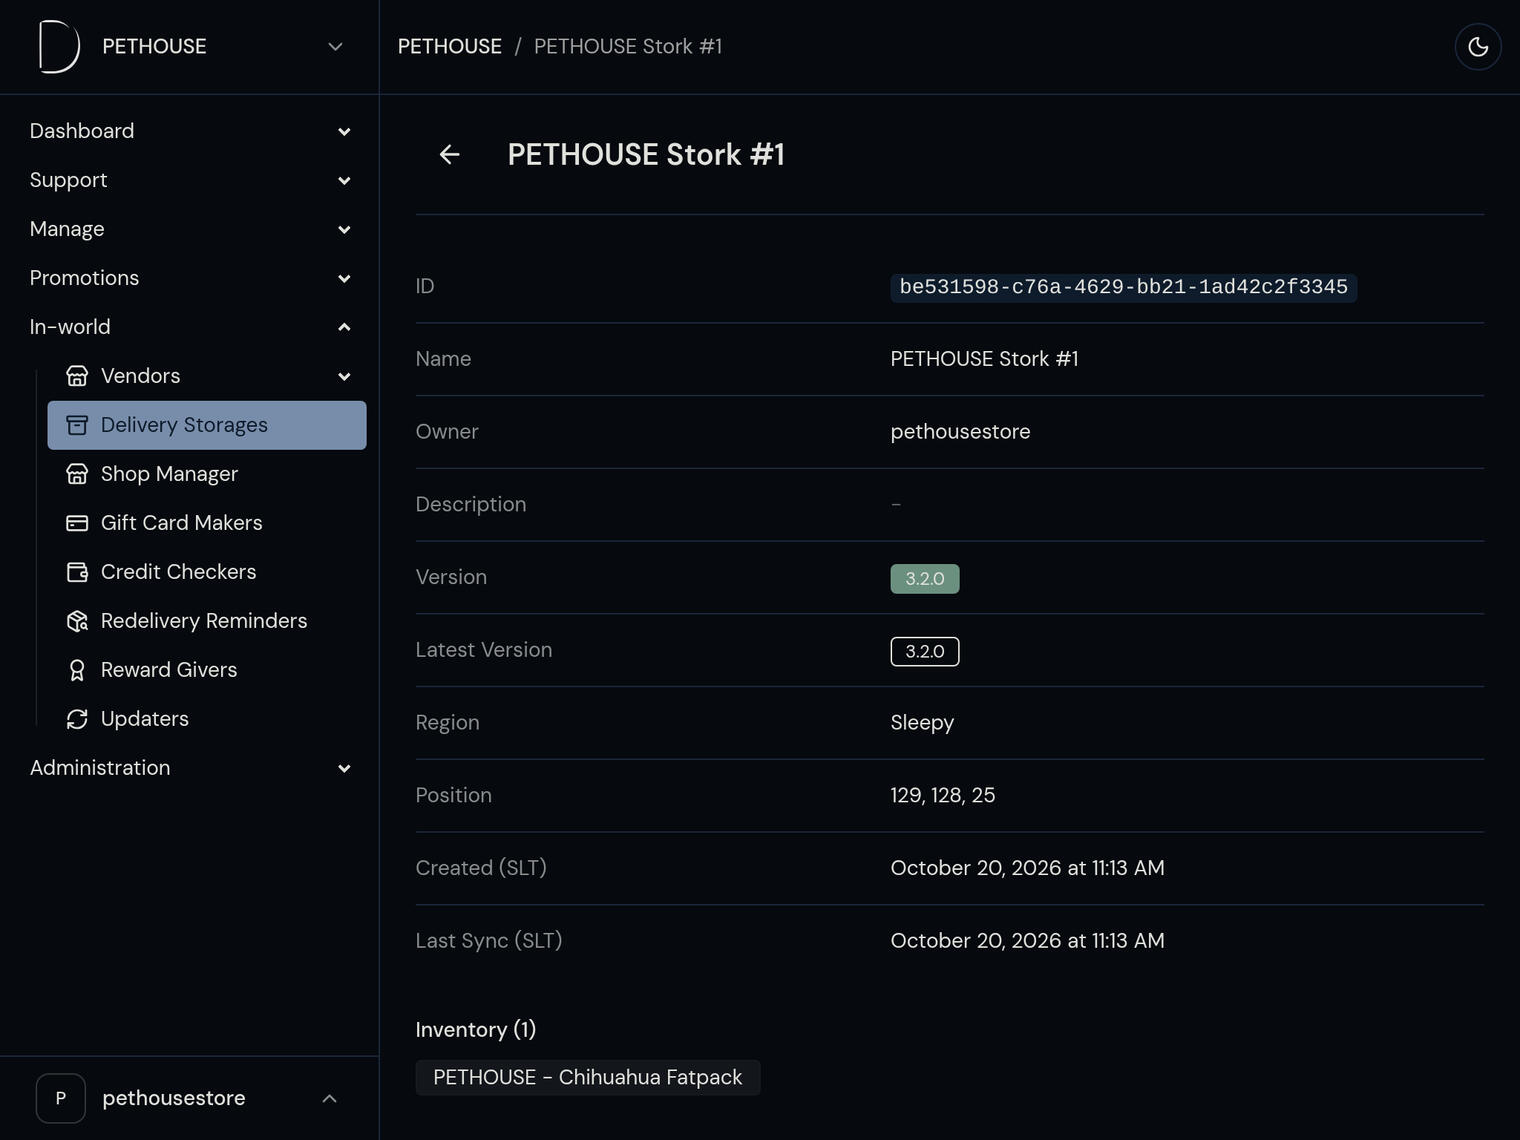The height and width of the screenshot is (1140, 1520).
Task: Expand the Dashboard section
Action: coord(190,131)
